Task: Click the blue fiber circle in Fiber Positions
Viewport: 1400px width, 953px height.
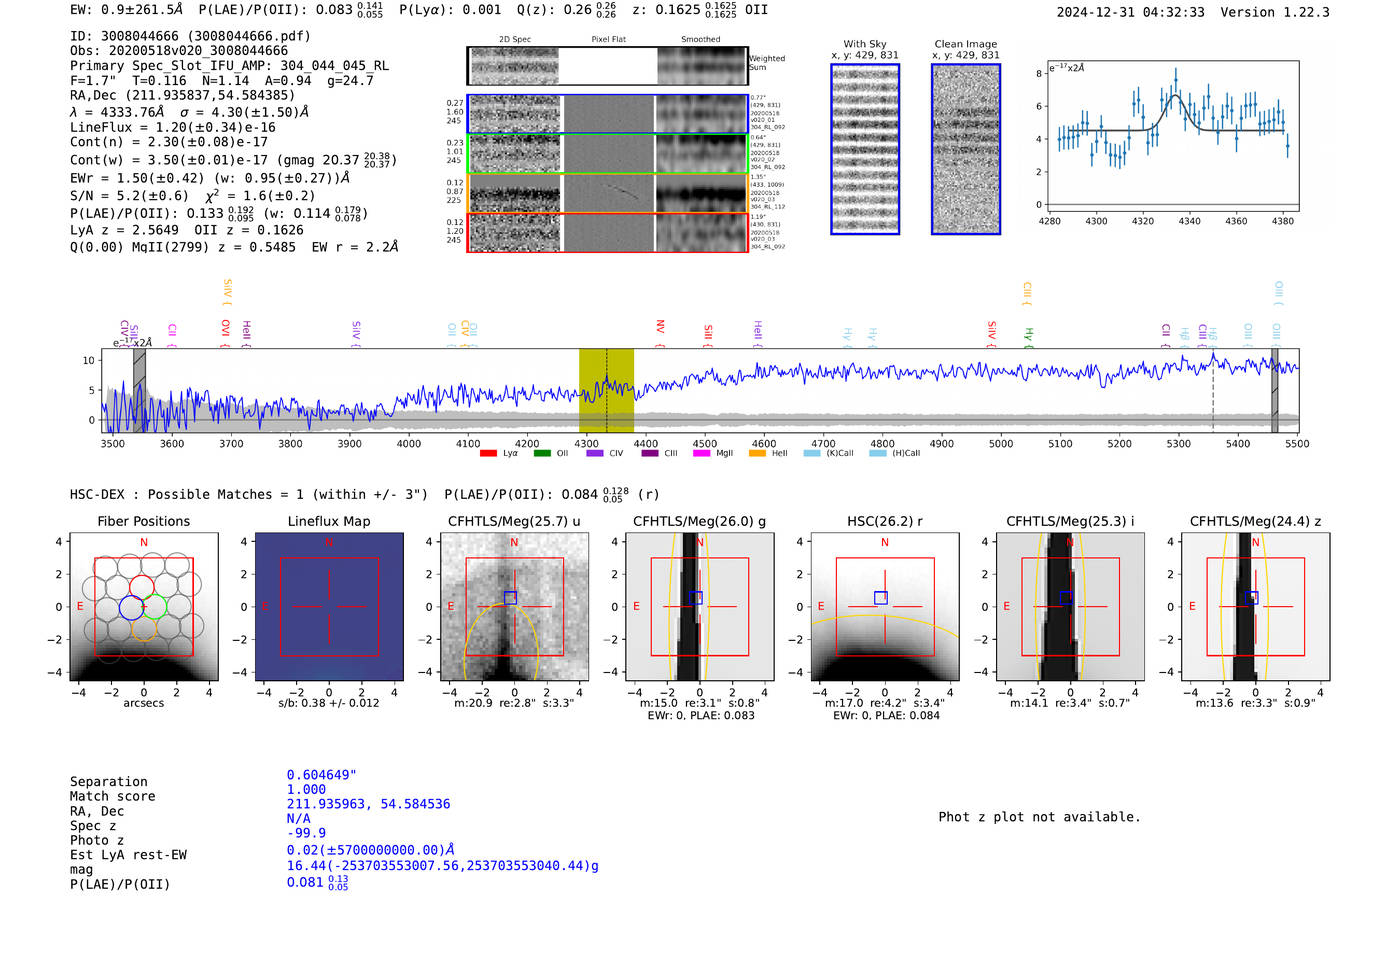Action: tap(131, 607)
